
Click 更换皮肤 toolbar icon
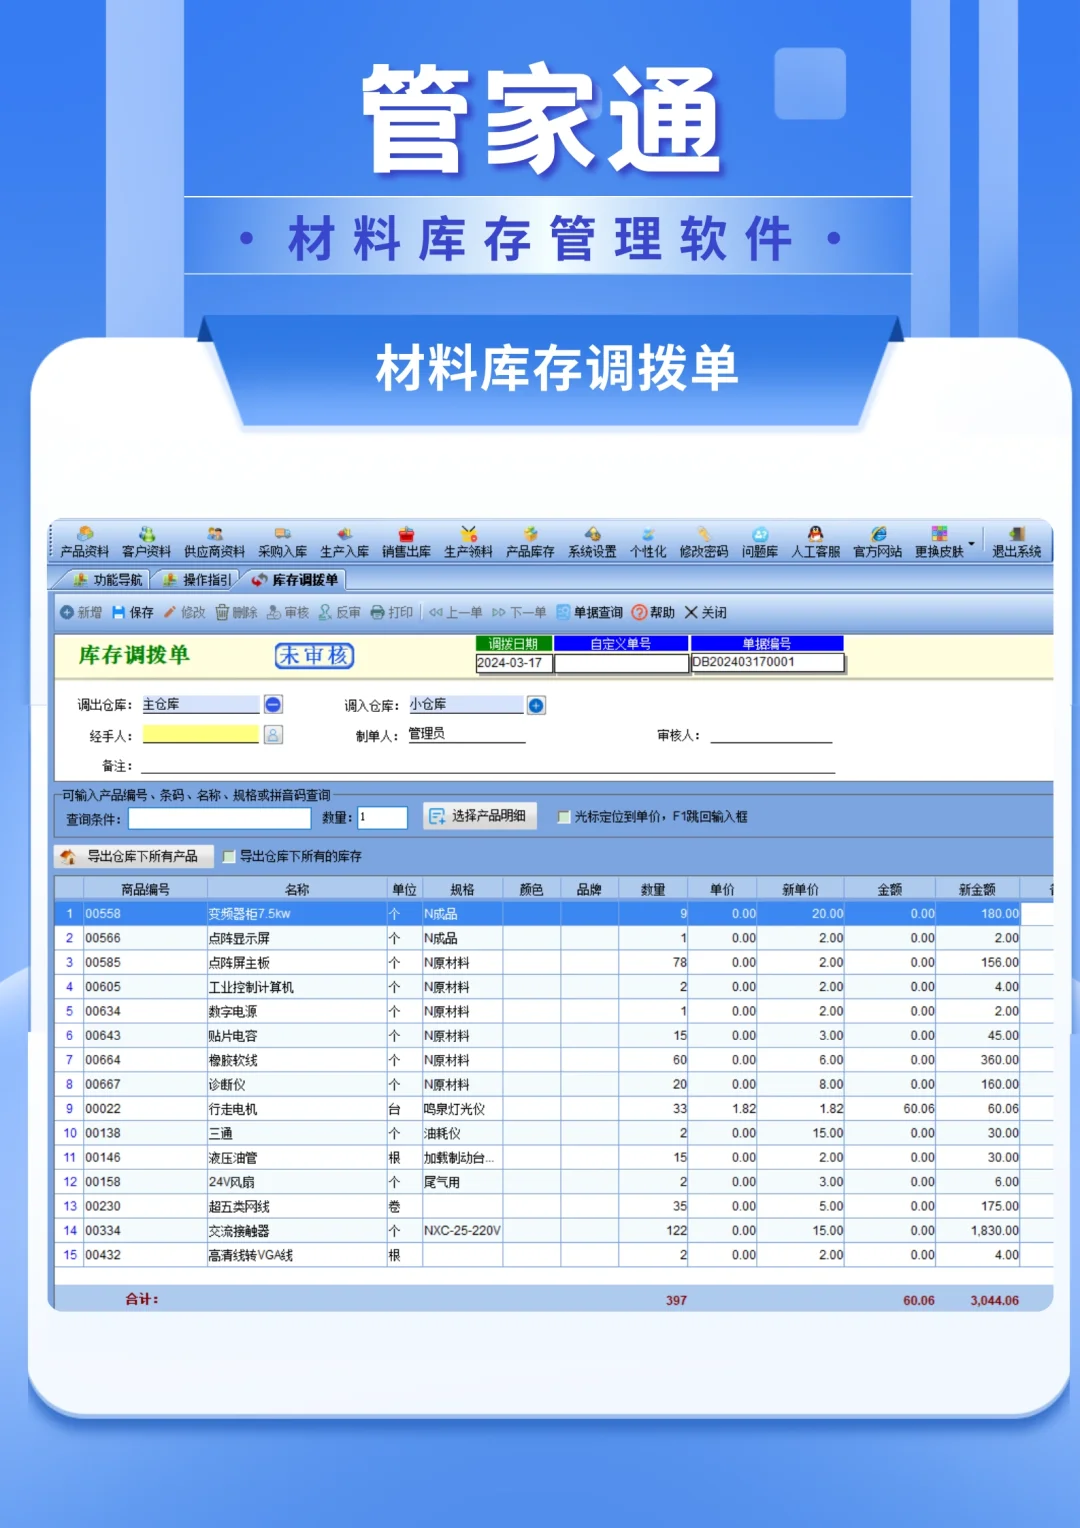click(939, 542)
